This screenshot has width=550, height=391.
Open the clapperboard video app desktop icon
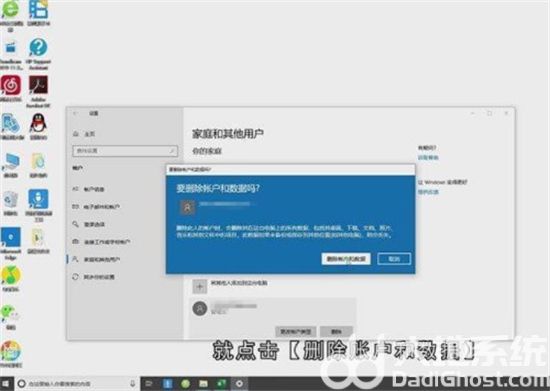11,47
